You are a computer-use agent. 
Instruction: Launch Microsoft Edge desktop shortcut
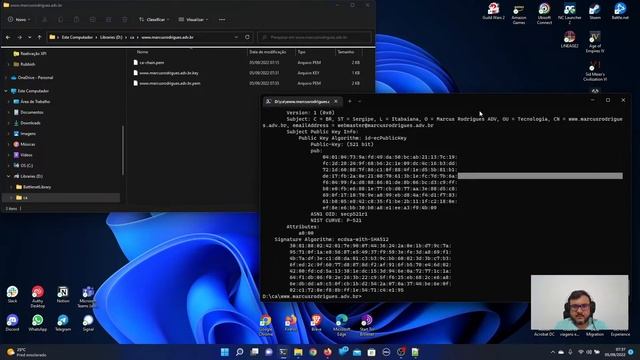[x=342, y=325]
